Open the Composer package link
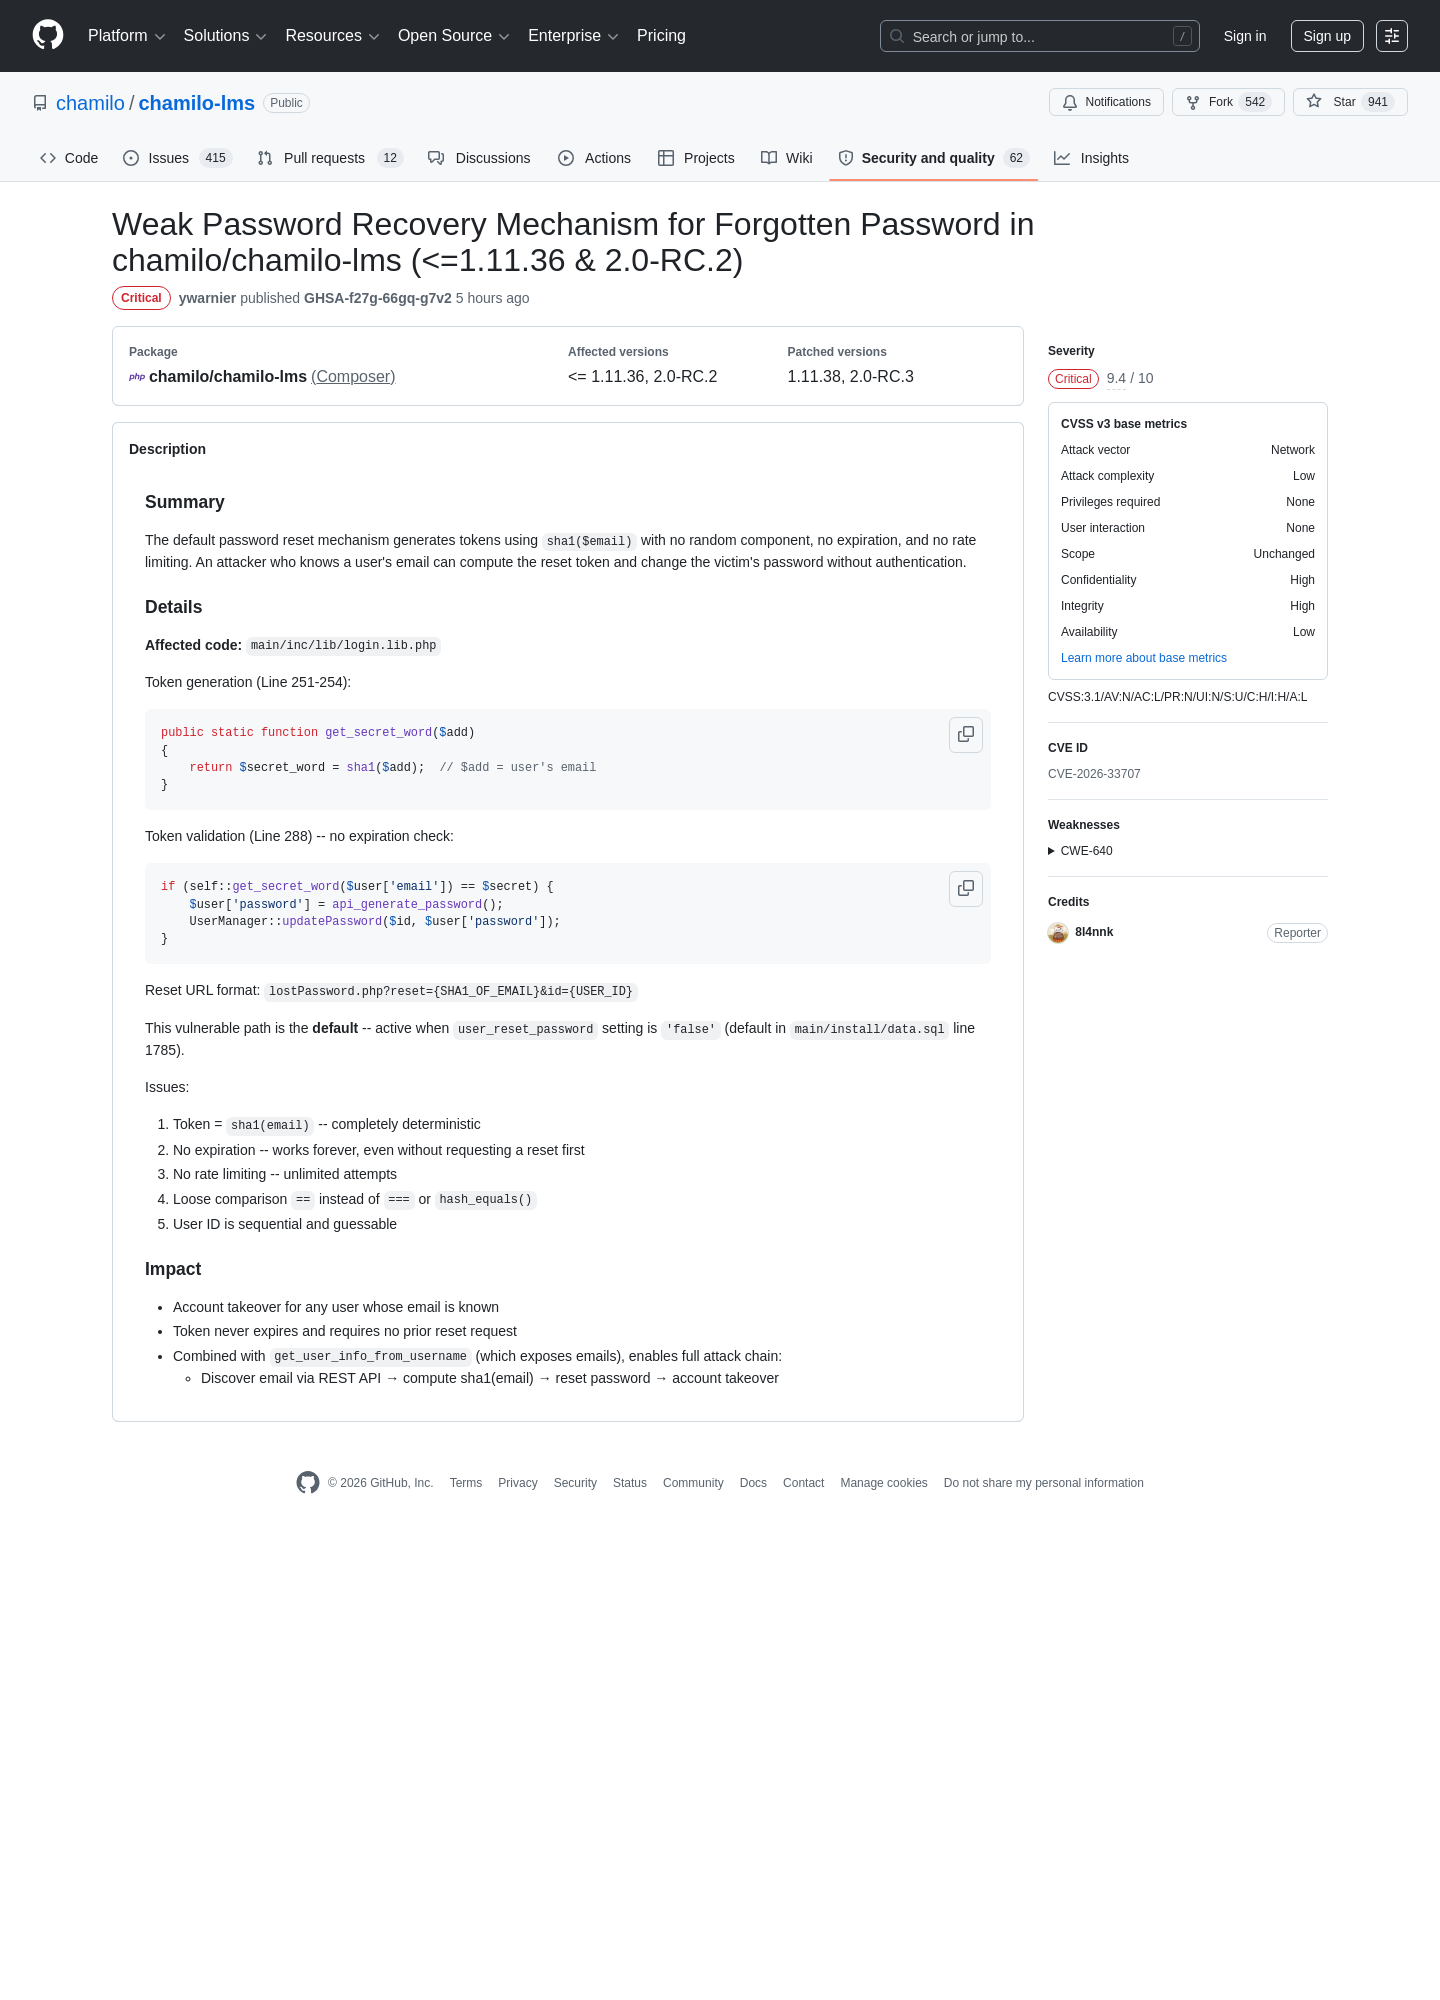 coord(353,377)
